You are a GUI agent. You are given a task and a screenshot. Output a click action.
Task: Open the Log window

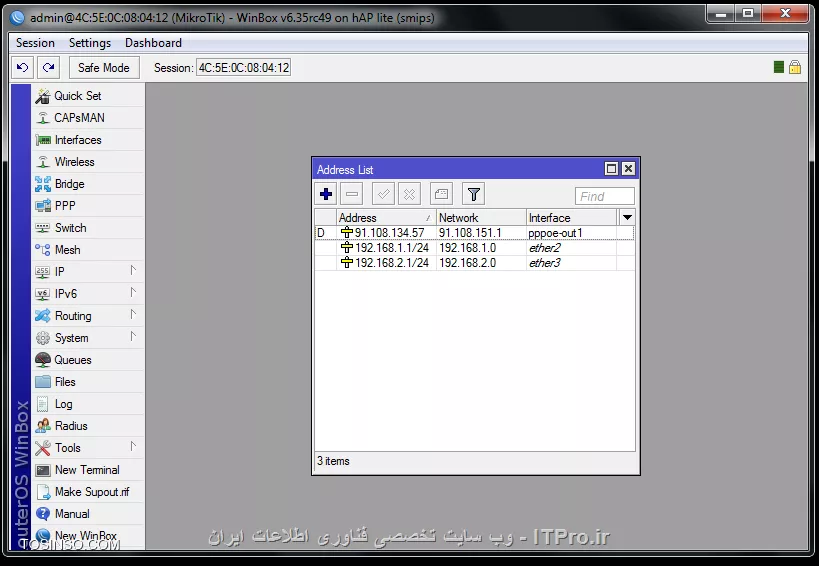(x=88, y=404)
